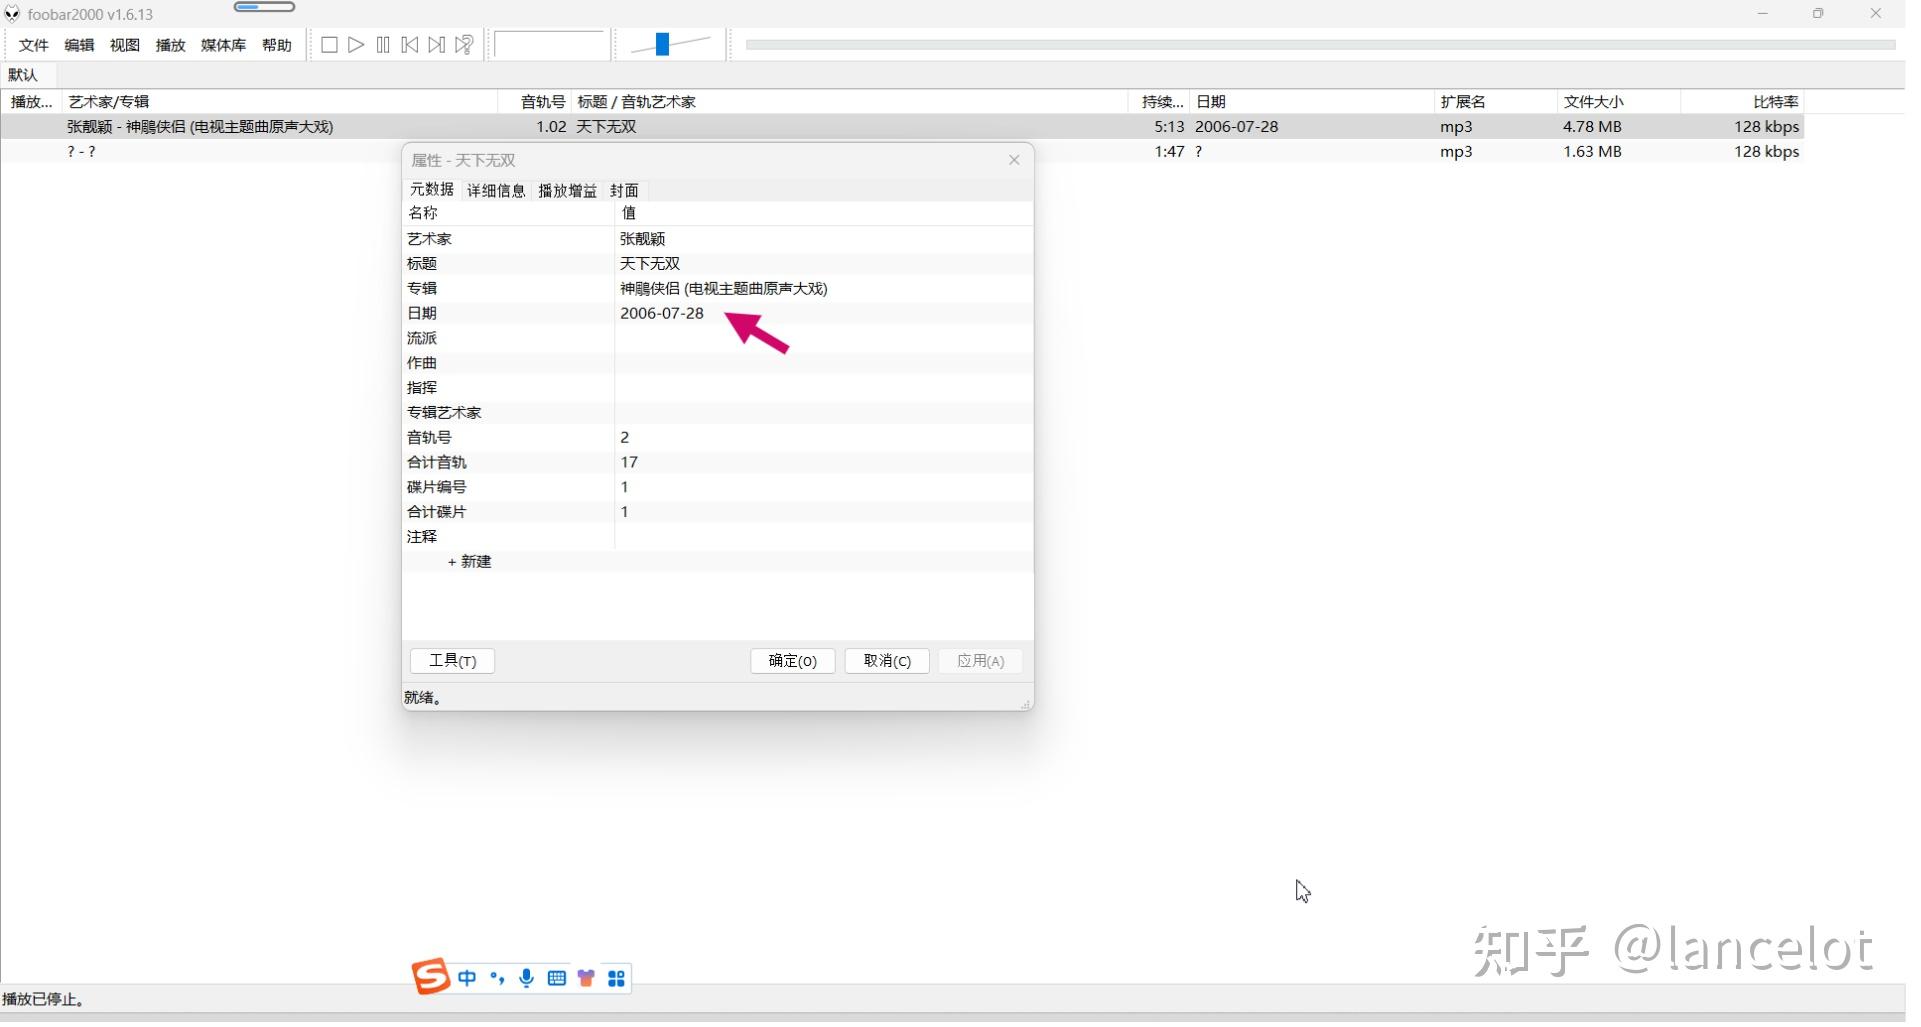
Task: Go to the previous track
Action: click(x=411, y=45)
